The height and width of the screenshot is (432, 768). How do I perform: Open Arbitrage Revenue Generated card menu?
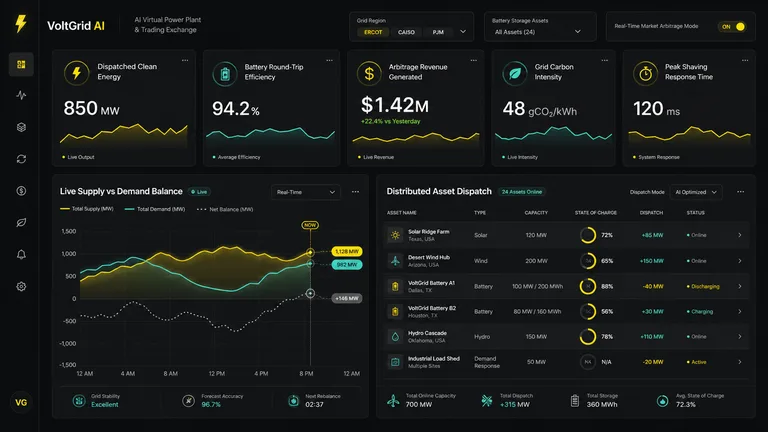[473, 60]
